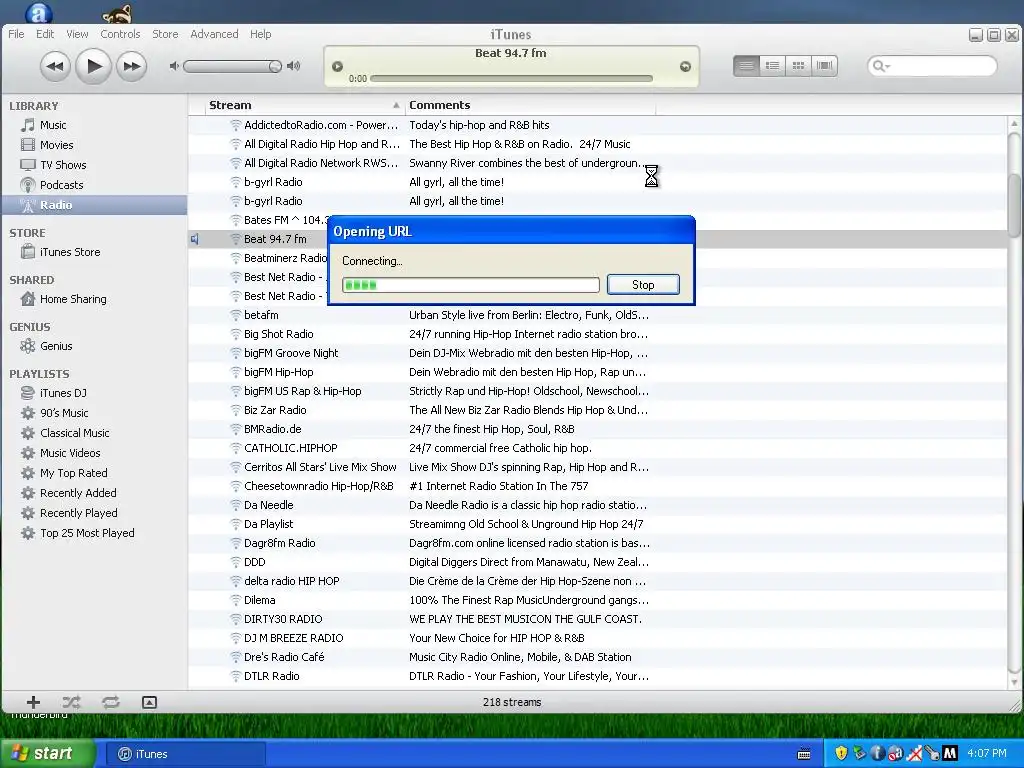This screenshot has width=1024, height=768.
Task: Click the black M tray icon
Action: tap(950, 753)
